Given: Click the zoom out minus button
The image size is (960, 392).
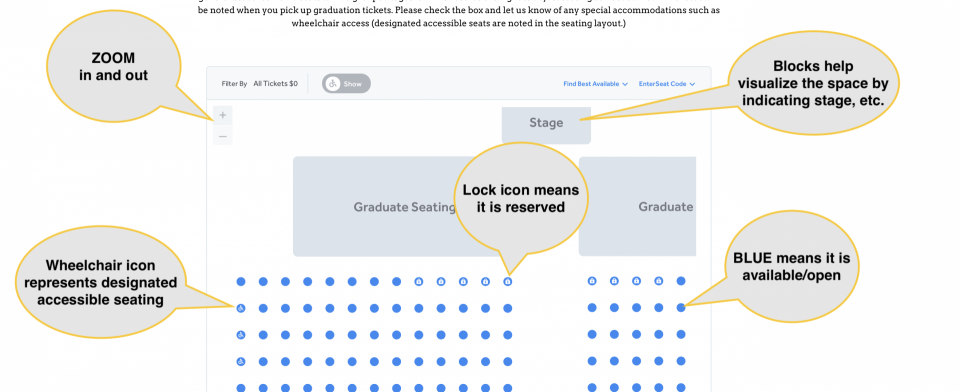Looking at the screenshot, I should [223, 136].
